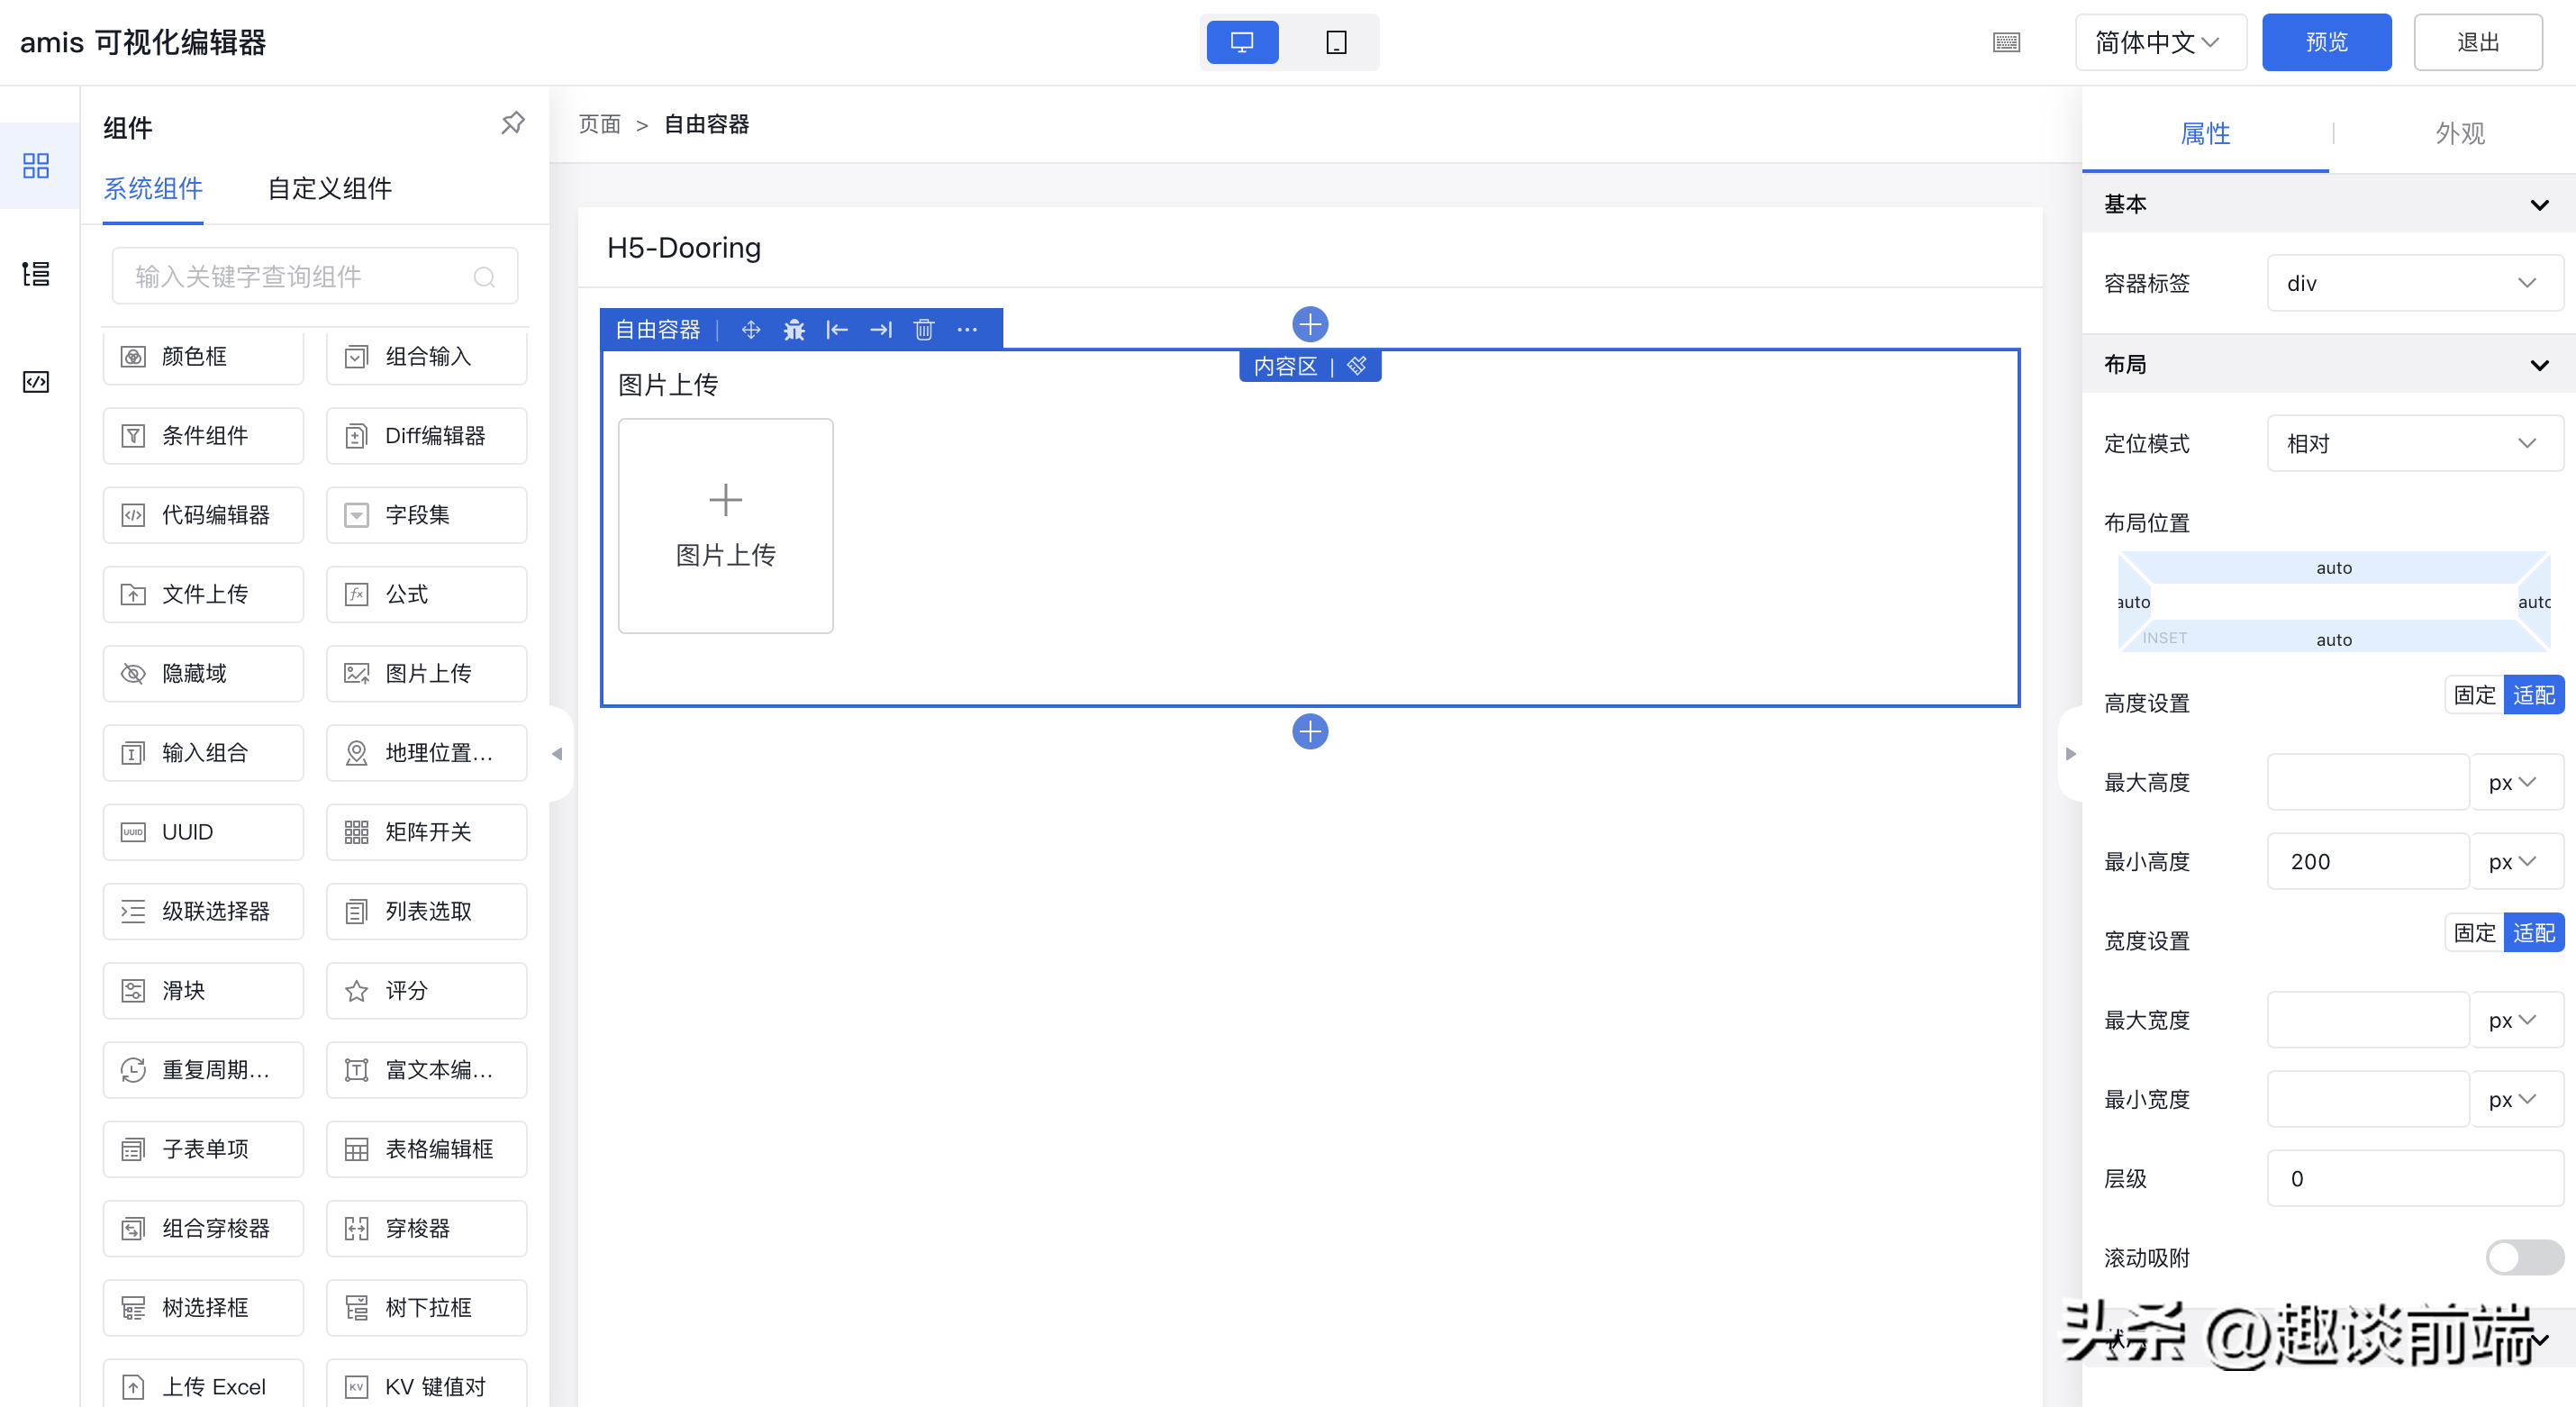Go to 页面 breadcrumb
This screenshot has height=1407, width=2576.
click(600, 125)
